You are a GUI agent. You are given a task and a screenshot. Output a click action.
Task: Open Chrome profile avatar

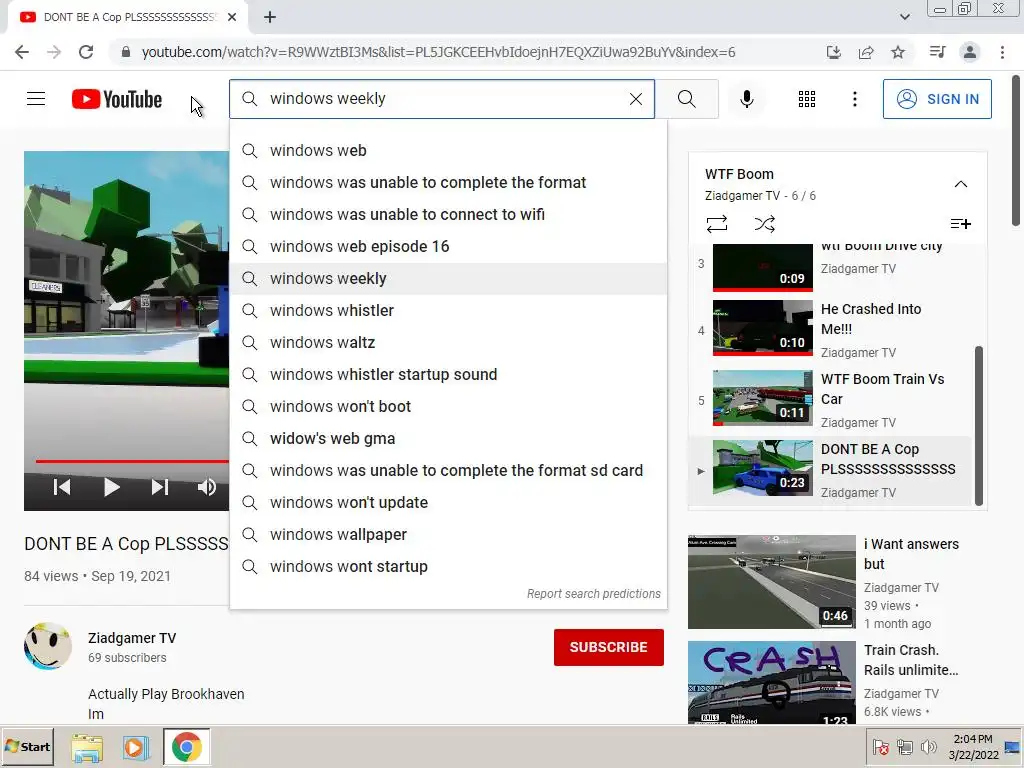970,52
